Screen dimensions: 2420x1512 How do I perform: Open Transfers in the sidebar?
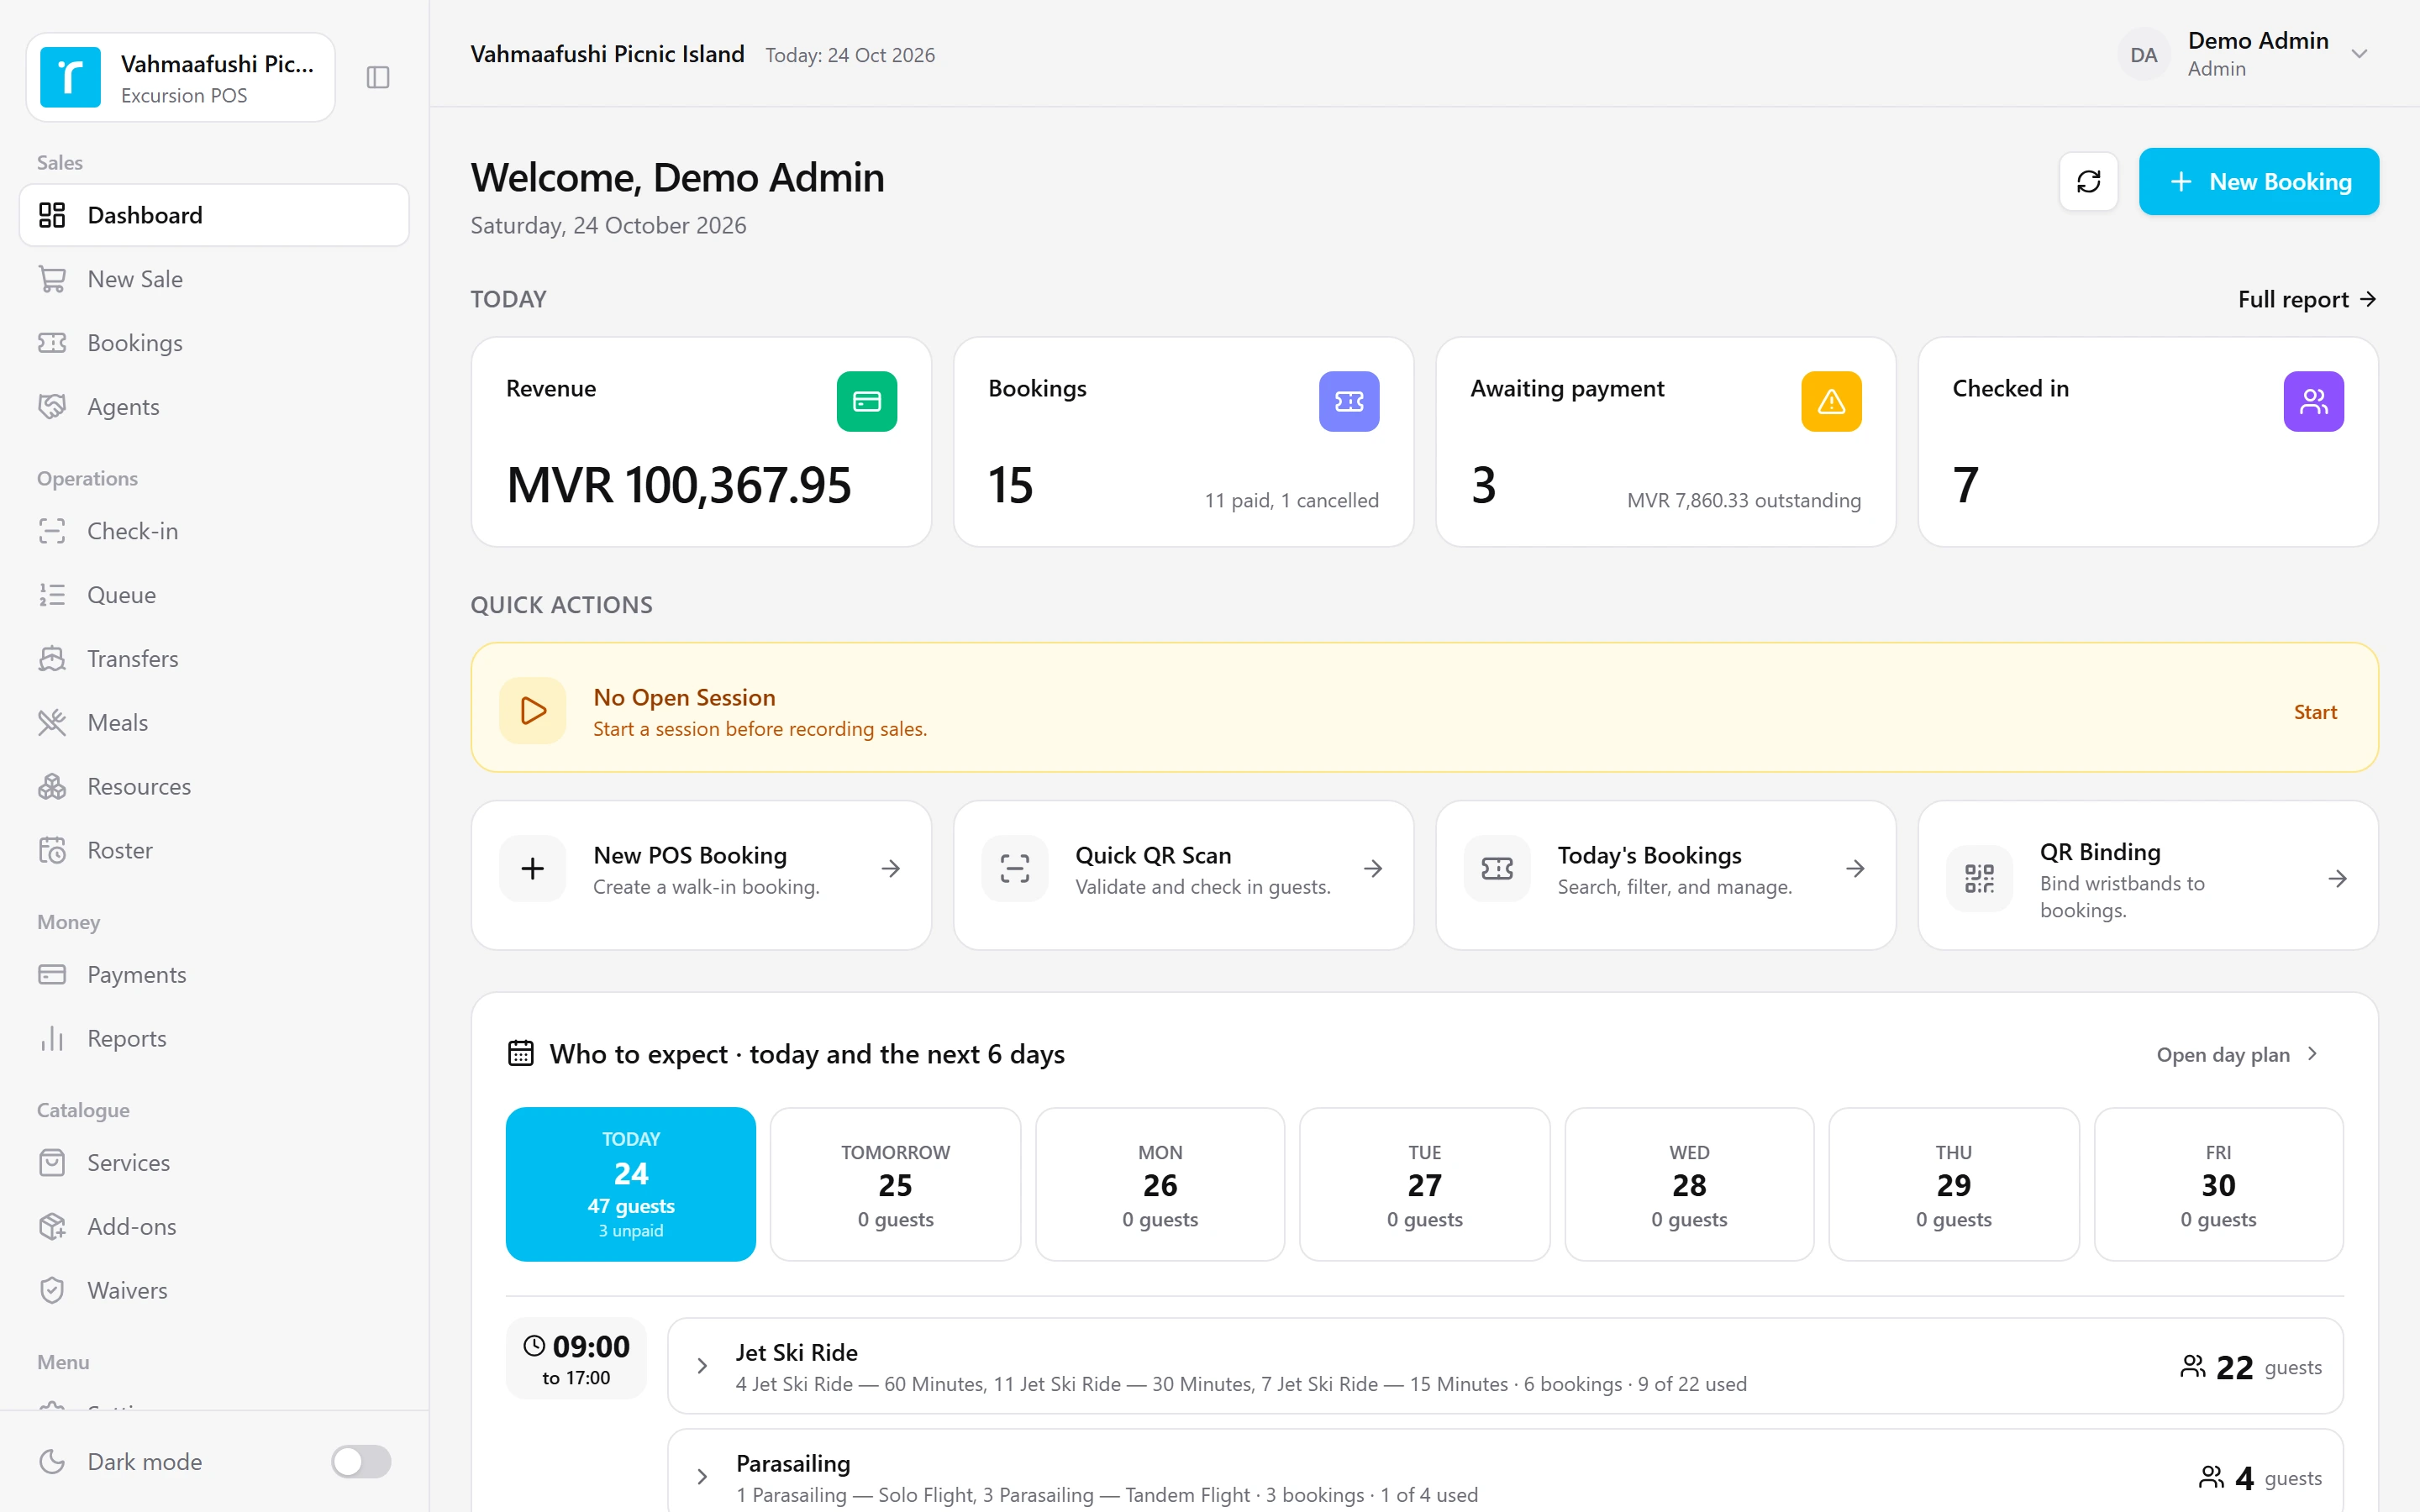[214, 659]
